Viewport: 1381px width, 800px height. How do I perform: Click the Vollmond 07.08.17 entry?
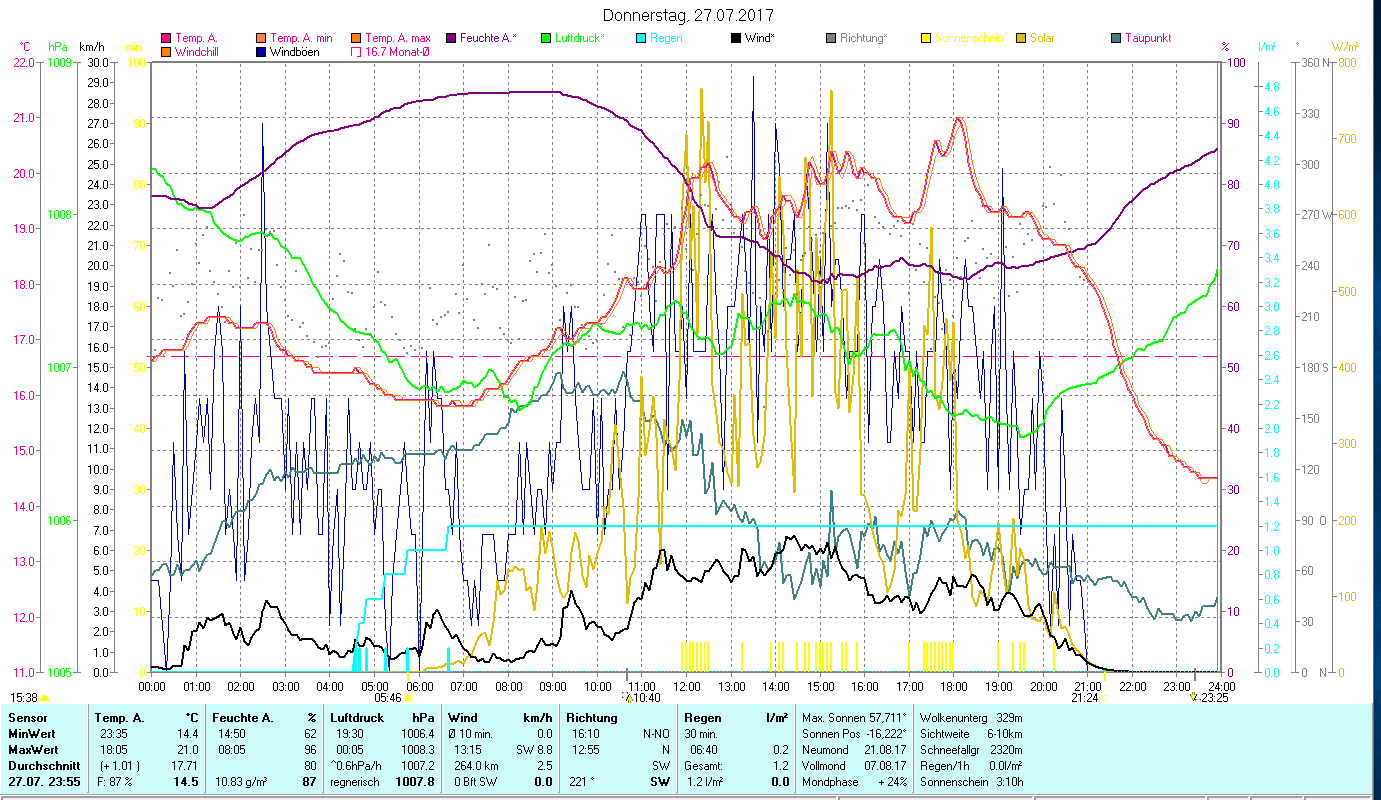click(854, 765)
